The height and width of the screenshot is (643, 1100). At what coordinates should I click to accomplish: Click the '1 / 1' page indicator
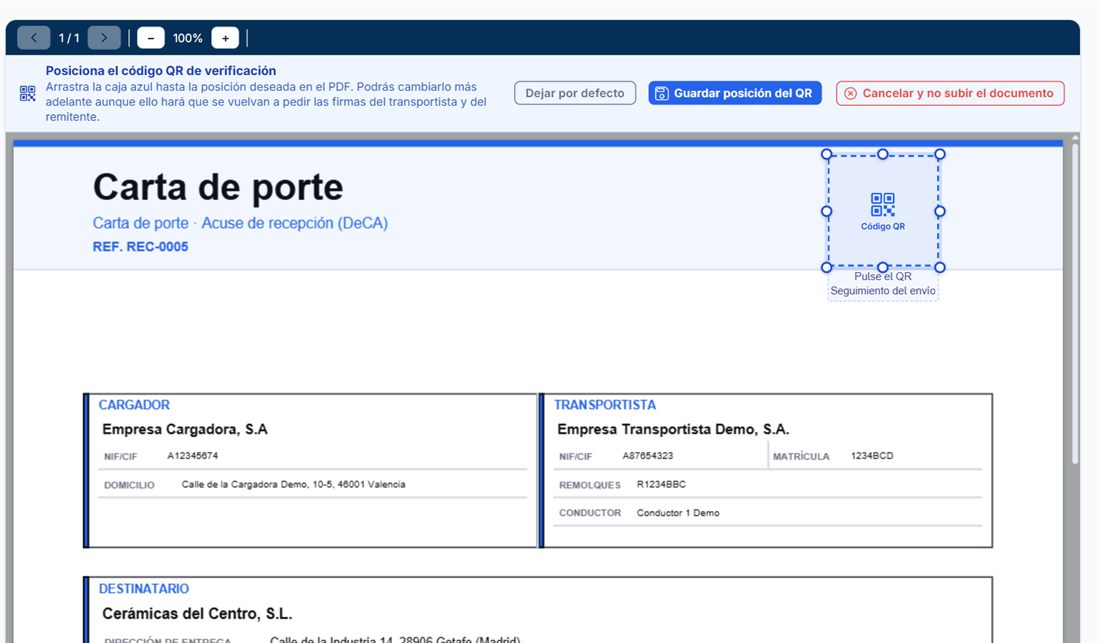(69, 38)
